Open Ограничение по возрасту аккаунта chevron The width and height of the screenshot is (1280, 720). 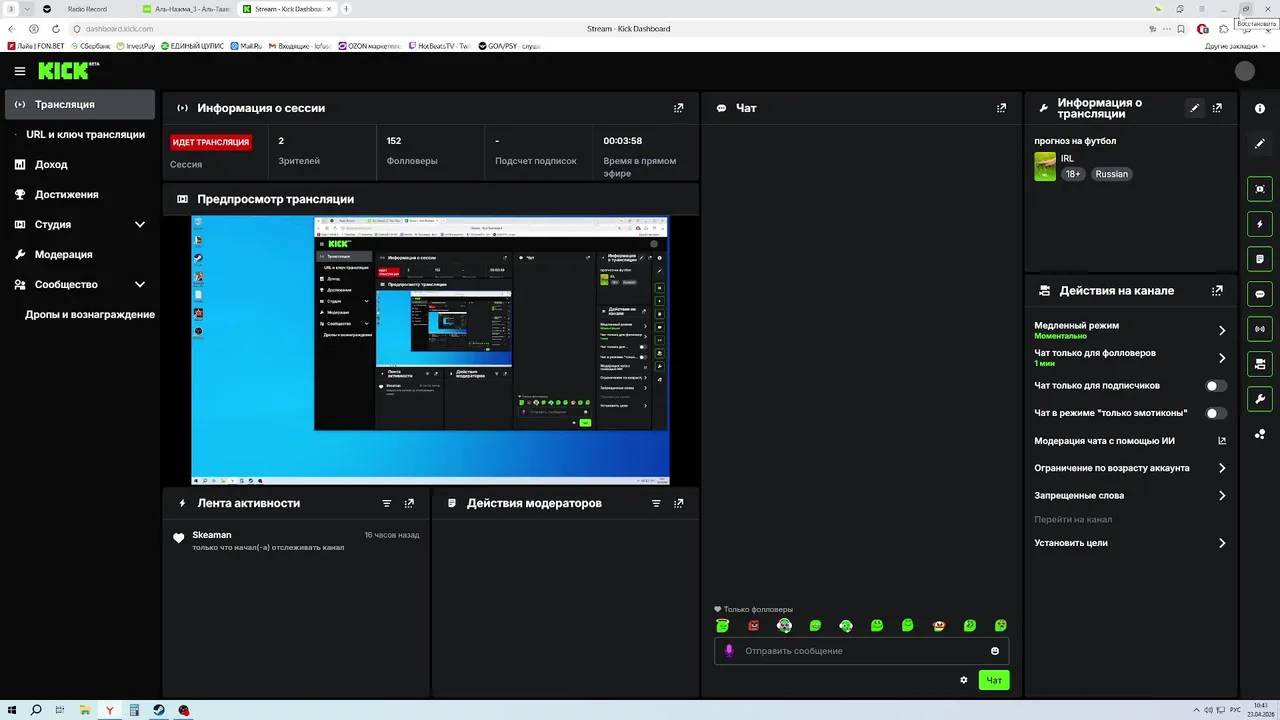pyautogui.click(x=1222, y=468)
